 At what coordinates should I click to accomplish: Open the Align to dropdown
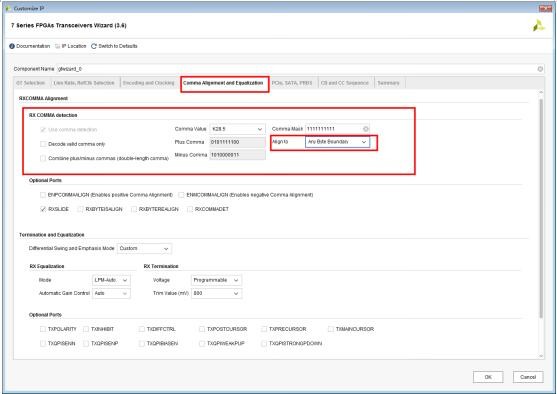[x=337, y=142]
